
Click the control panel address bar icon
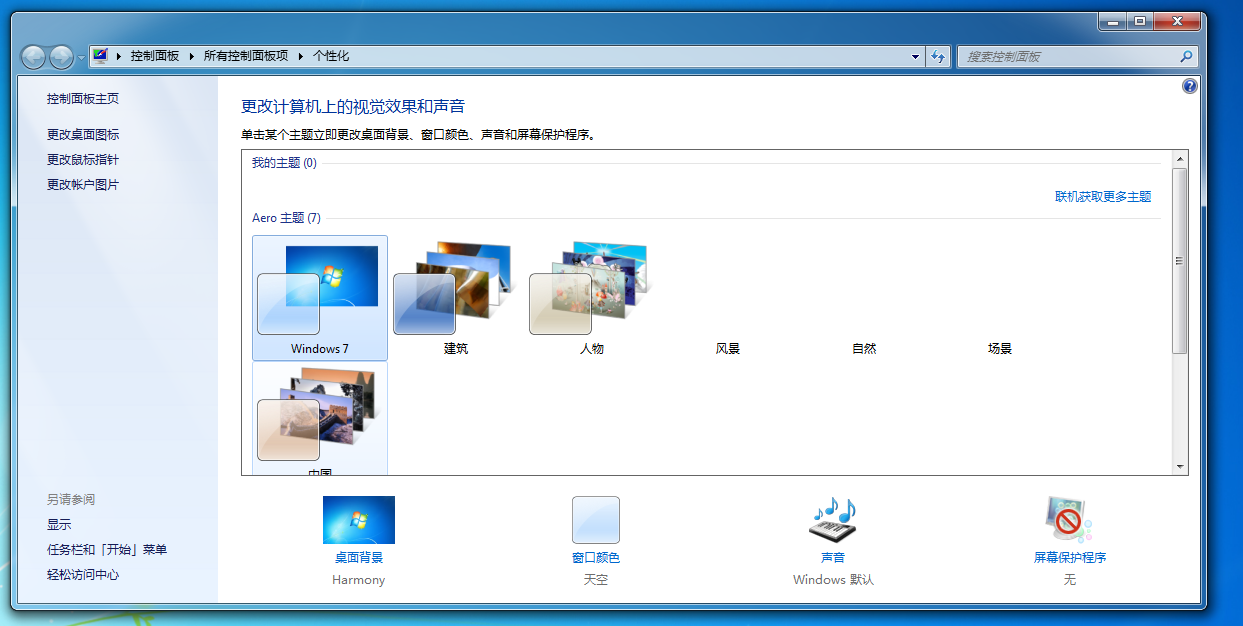coord(100,56)
